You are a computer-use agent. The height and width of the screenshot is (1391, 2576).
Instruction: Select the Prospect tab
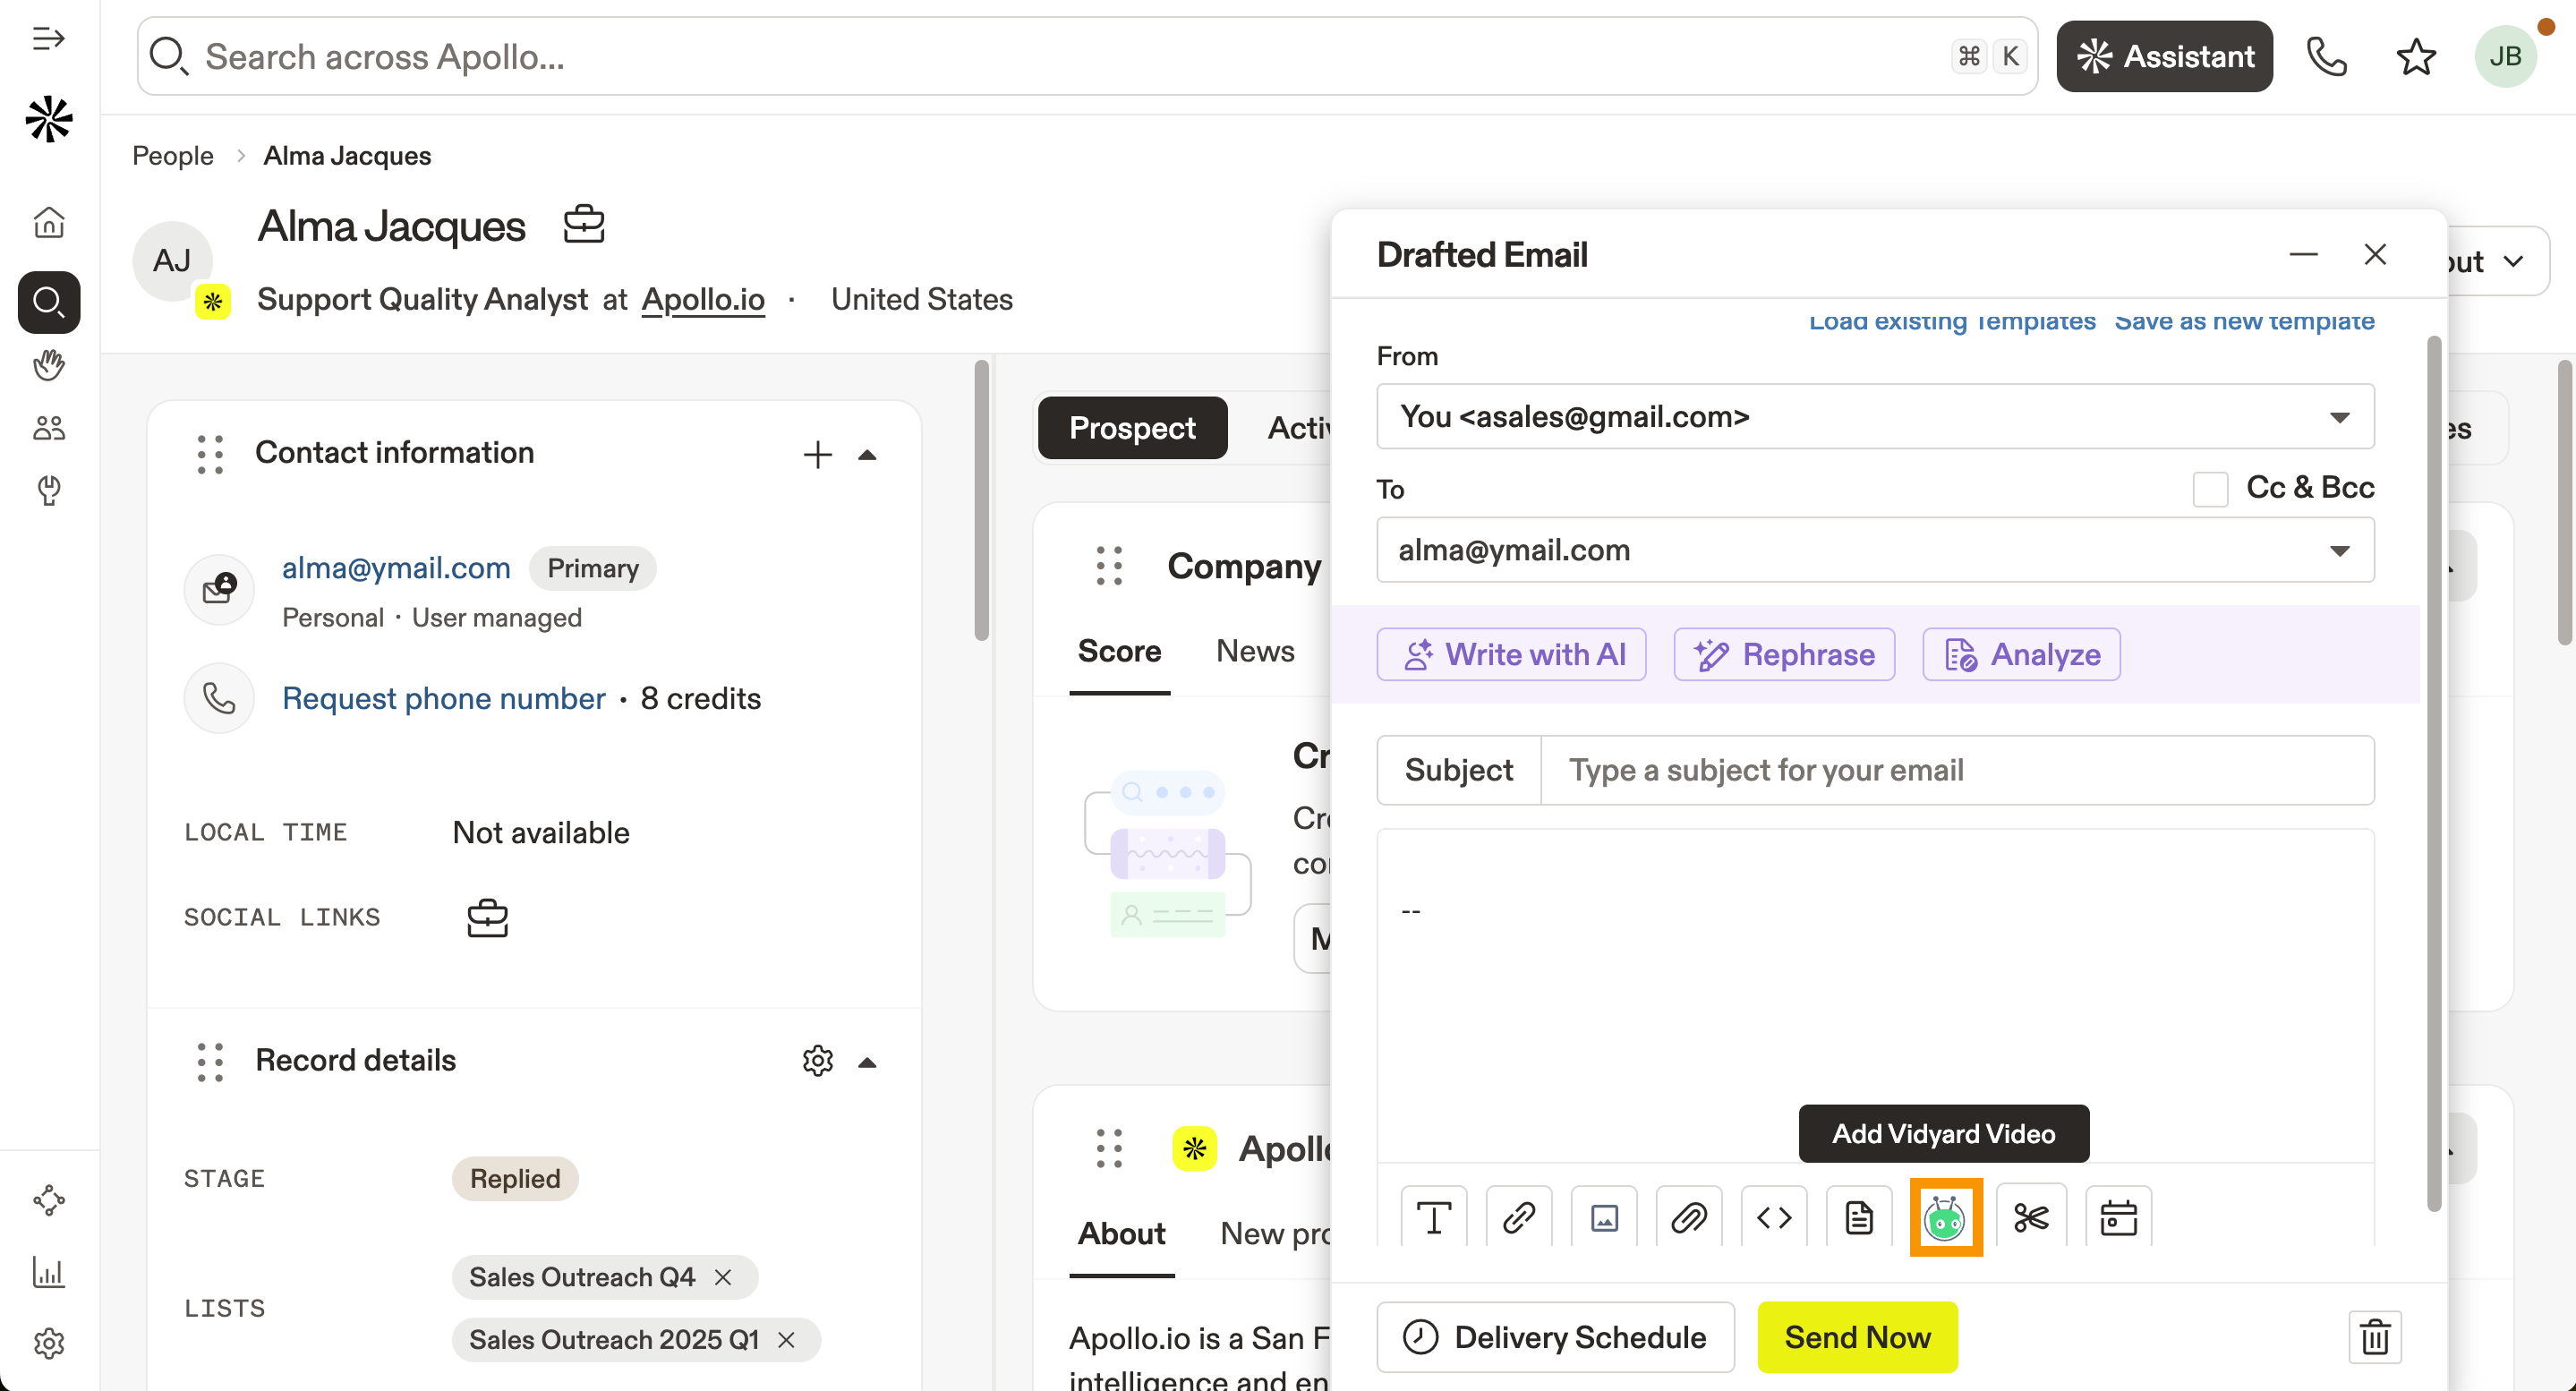tap(1132, 428)
